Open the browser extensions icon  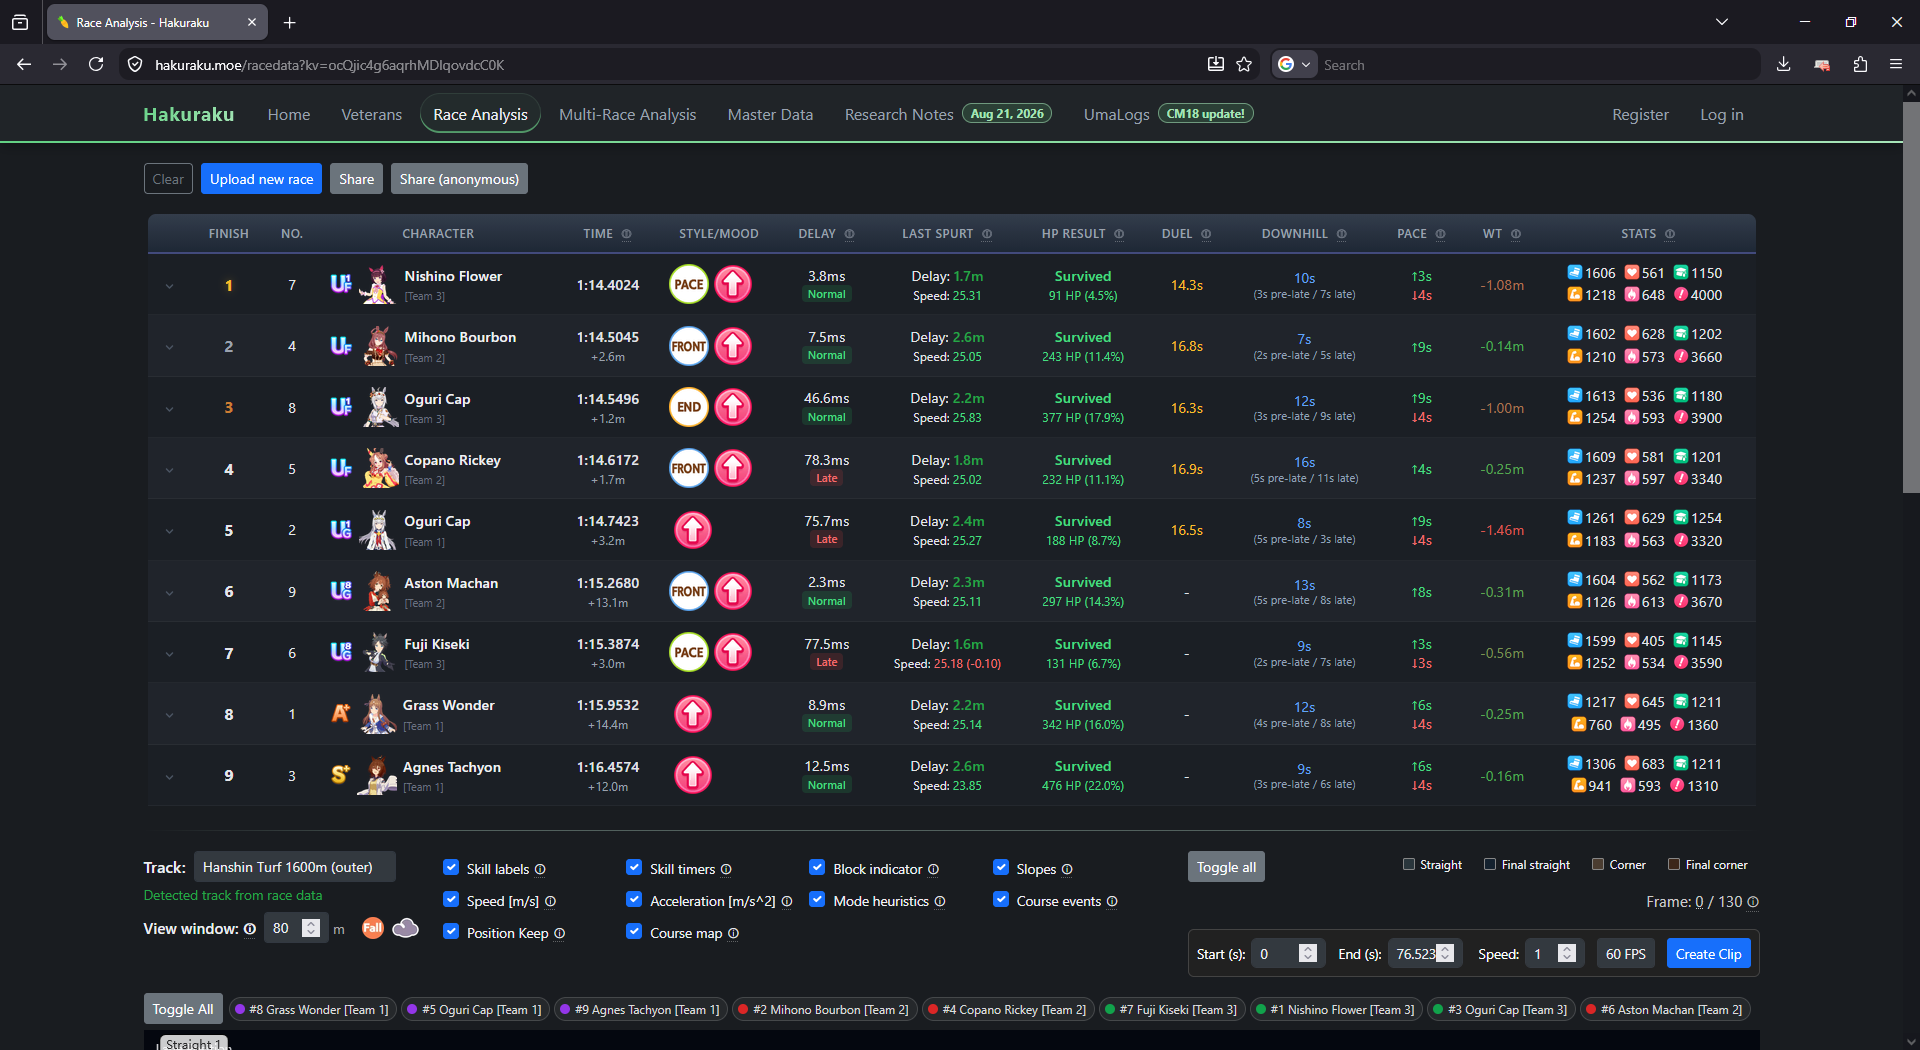1860,64
